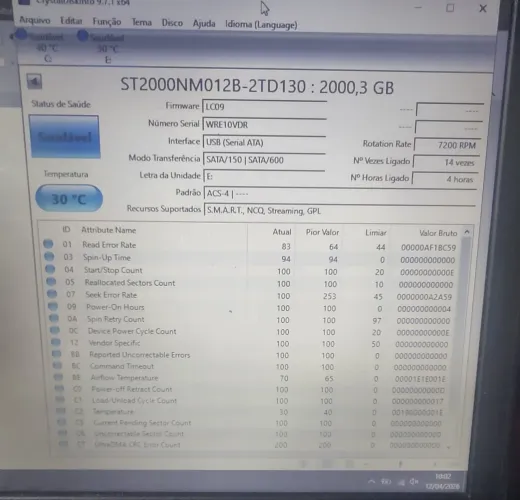520x500 pixels.
Task: Click the scroll up arrow of attribute list
Action: (x=467, y=232)
